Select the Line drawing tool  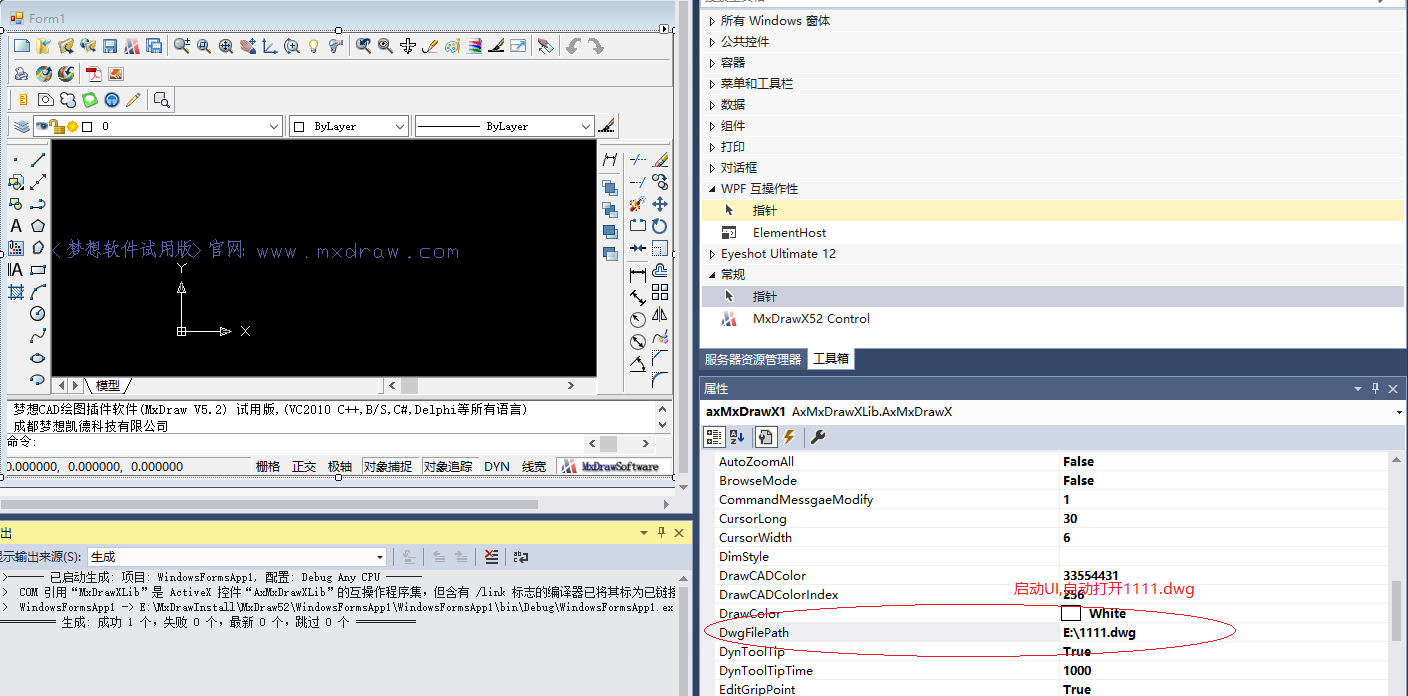click(38, 160)
